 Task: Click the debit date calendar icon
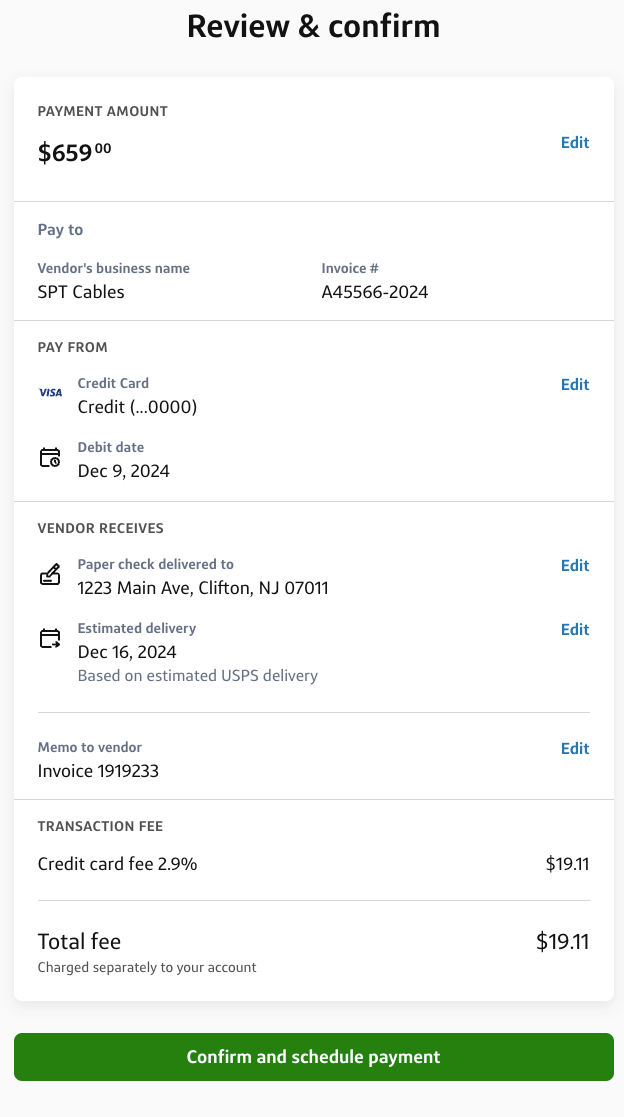50,458
